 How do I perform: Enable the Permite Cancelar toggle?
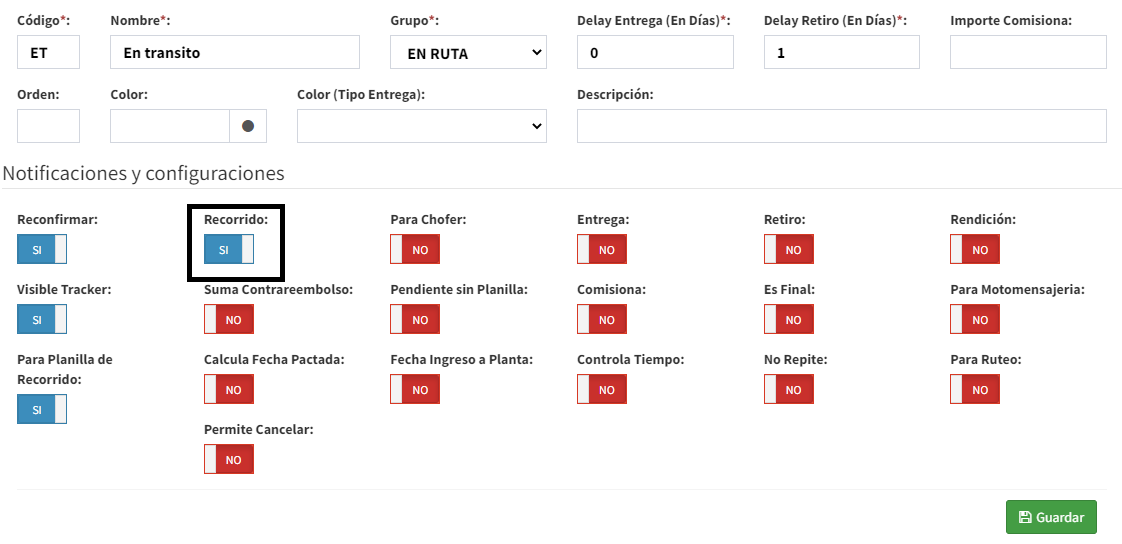229,459
